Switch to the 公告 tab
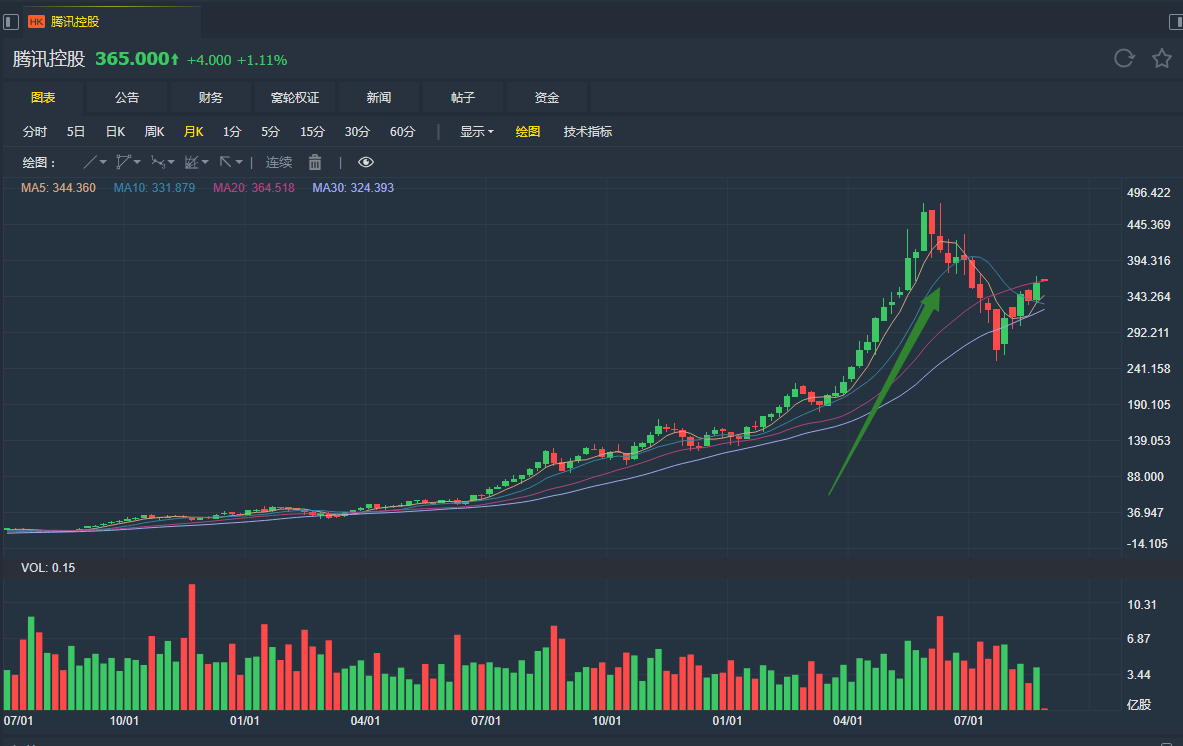The image size is (1183, 746). pyautogui.click(x=127, y=98)
